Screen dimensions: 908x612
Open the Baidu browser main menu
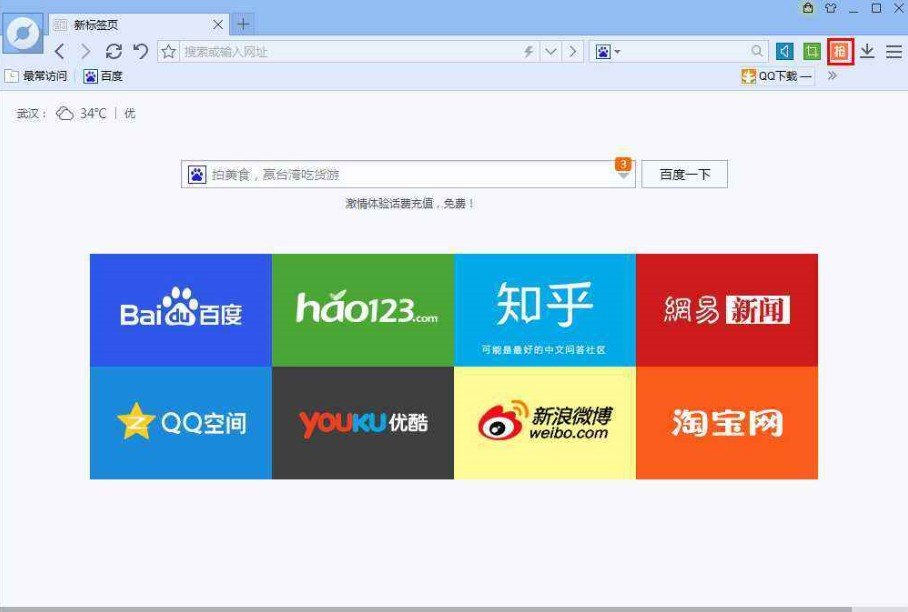[x=894, y=51]
